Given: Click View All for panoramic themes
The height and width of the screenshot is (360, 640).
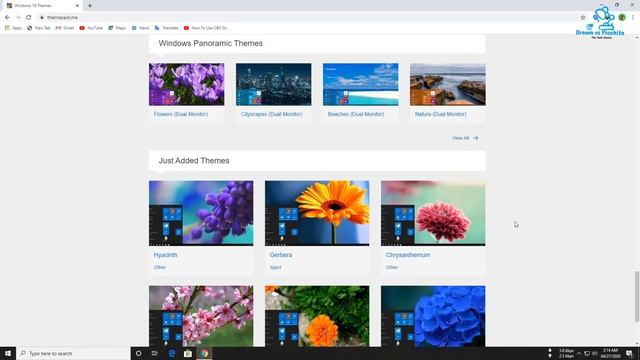Looking at the screenshot, I should (465, 138).
